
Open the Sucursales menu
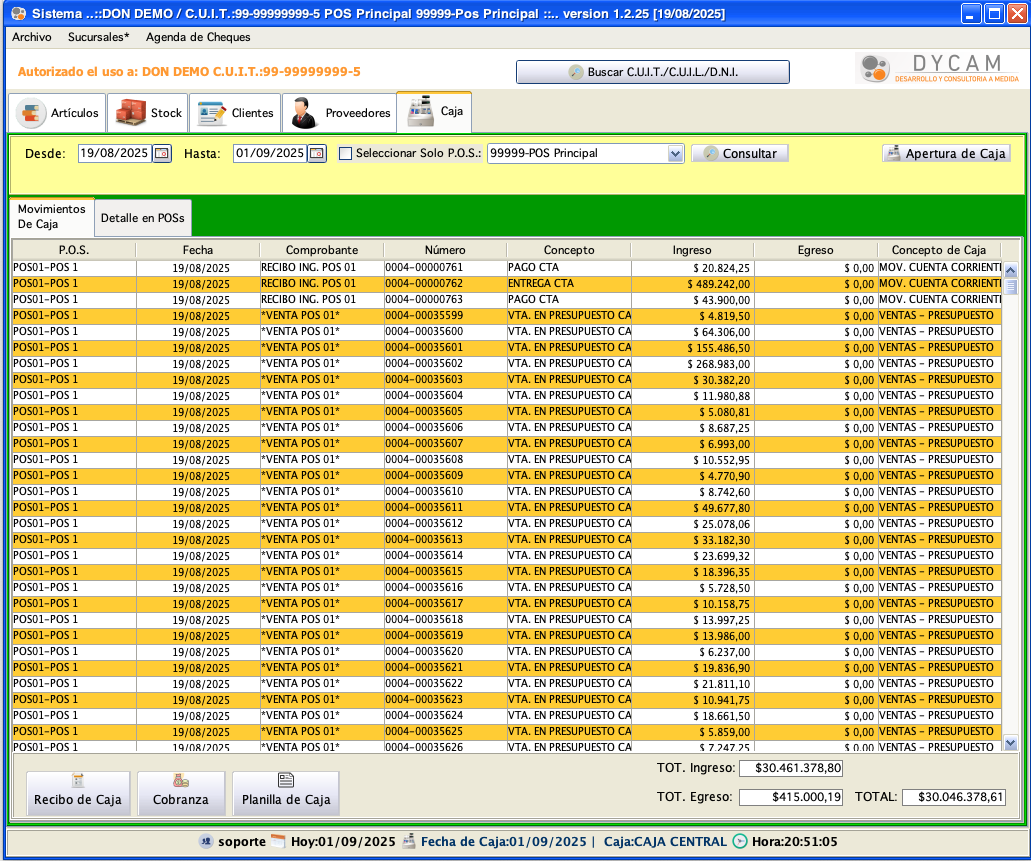[x=98, y=37]
